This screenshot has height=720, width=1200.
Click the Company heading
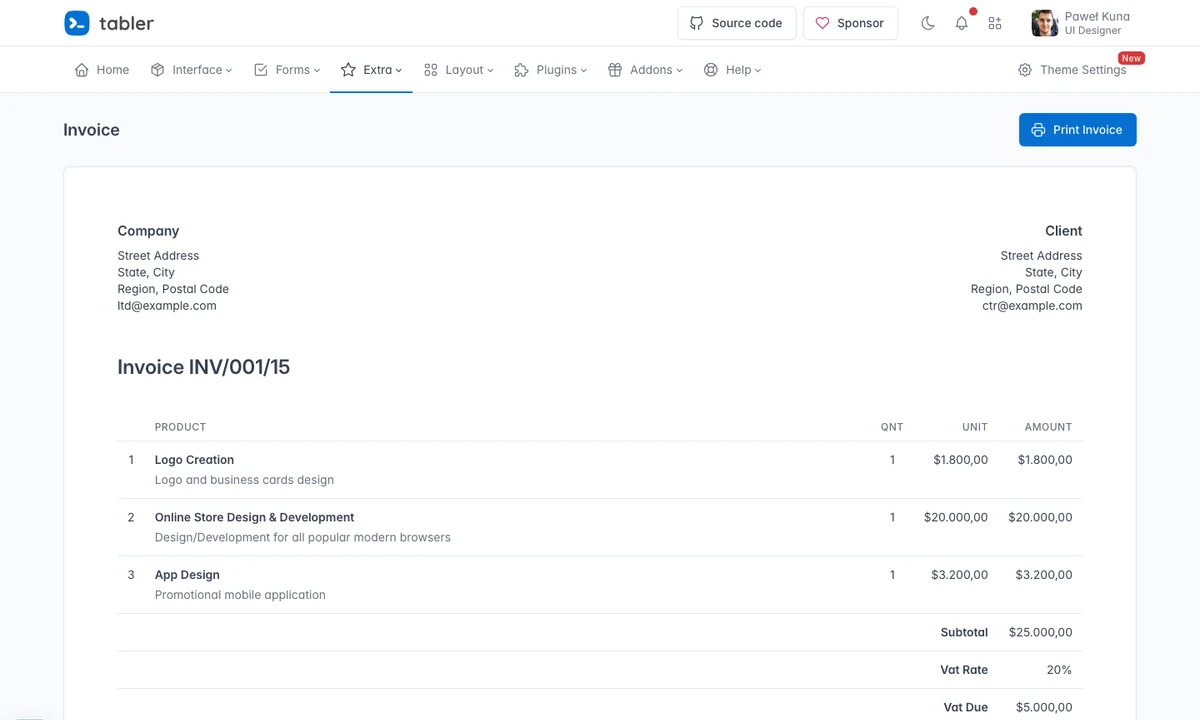click(148, 231)
